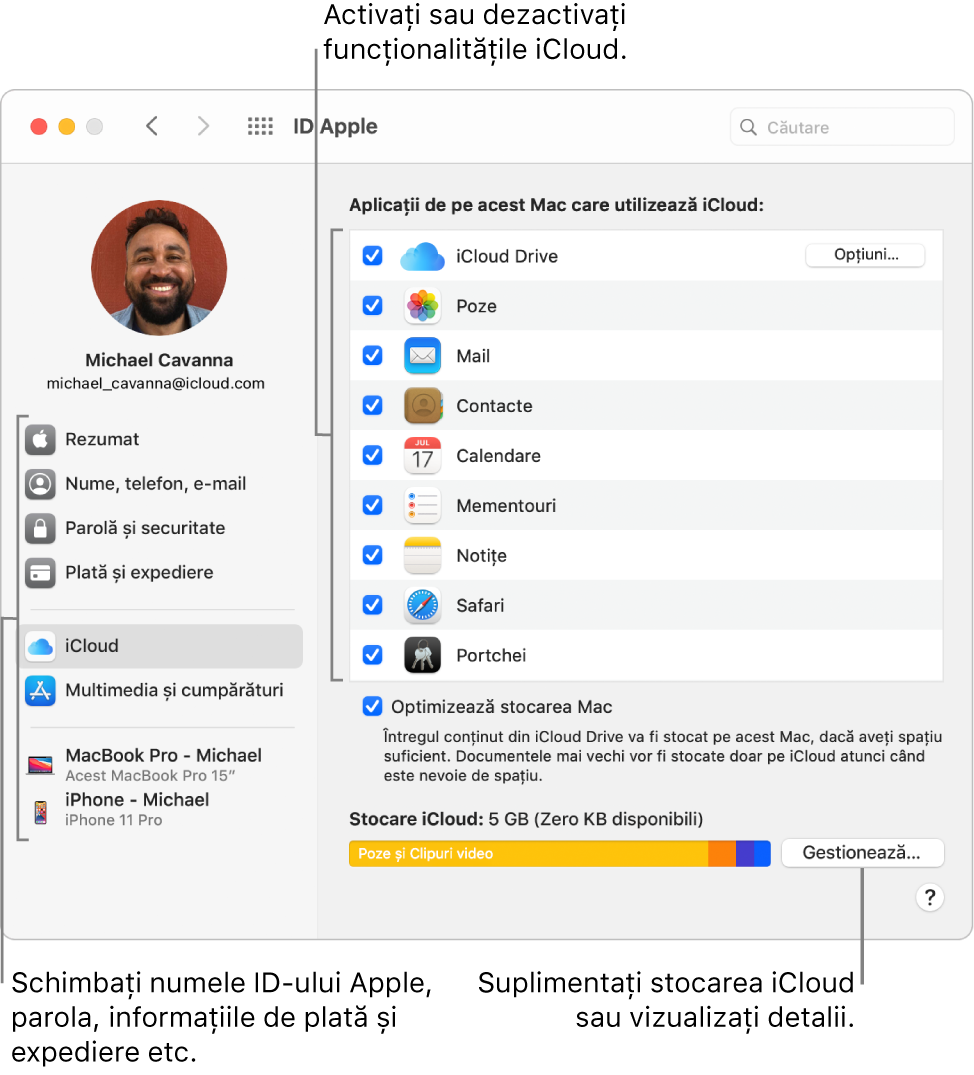974x1075 pixels.
Task: Toggle the Poze checkbox
Action: pos(373,306)
